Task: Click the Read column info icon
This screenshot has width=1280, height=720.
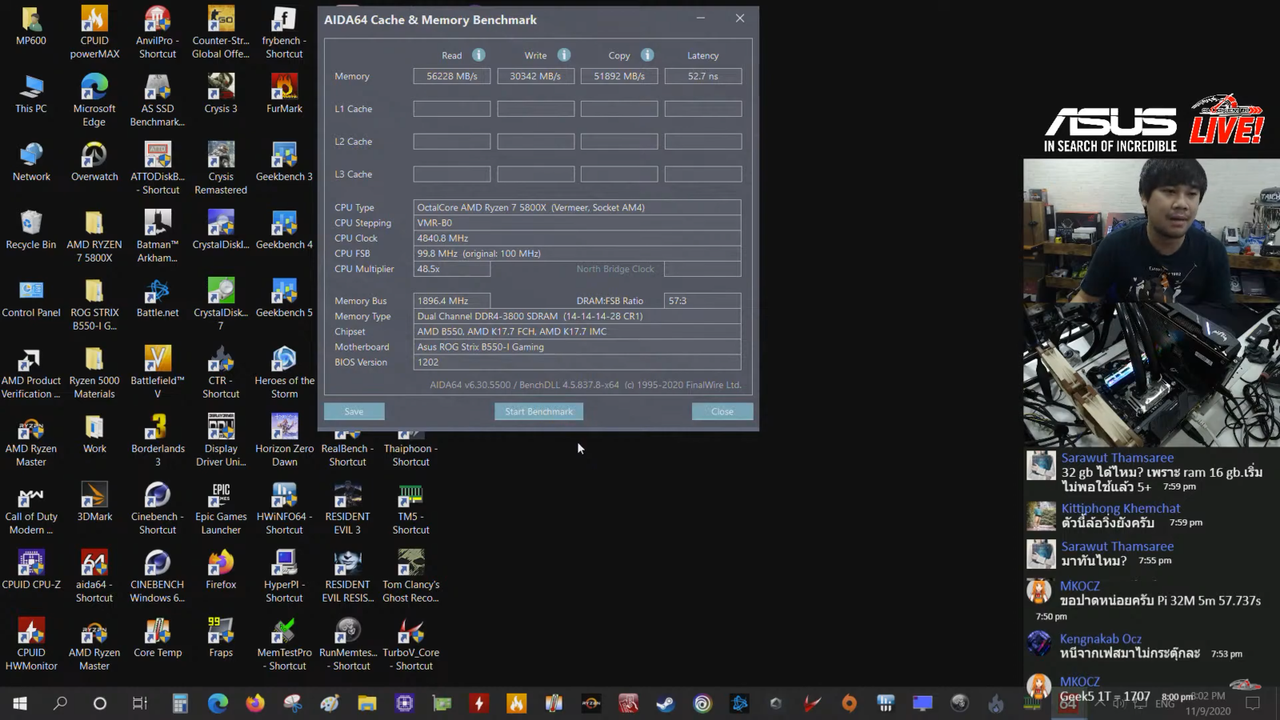Action: point(477,55)
